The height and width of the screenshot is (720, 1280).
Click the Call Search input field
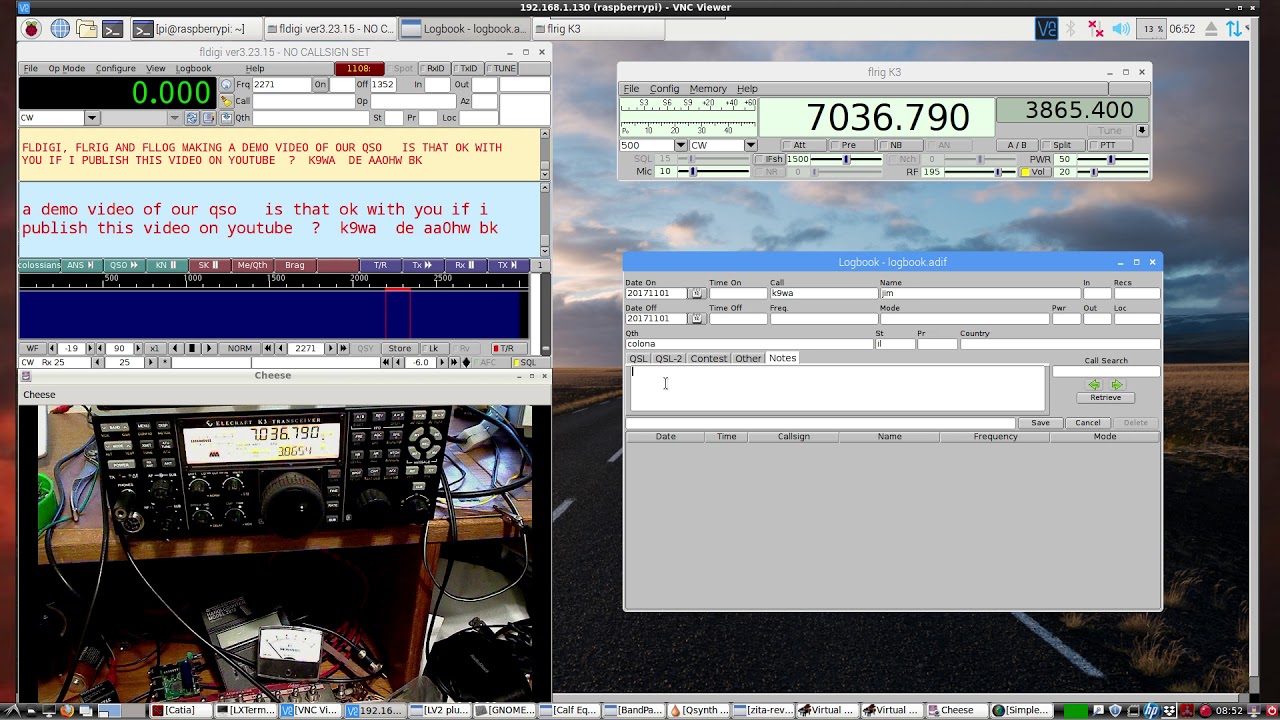[x=1106, y=371]
